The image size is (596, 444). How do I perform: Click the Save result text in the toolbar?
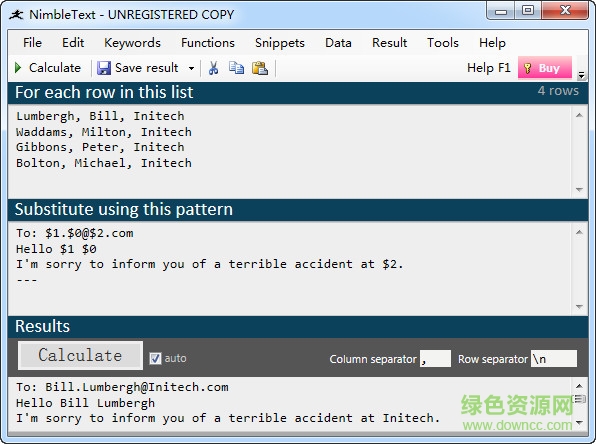[147, 68]
